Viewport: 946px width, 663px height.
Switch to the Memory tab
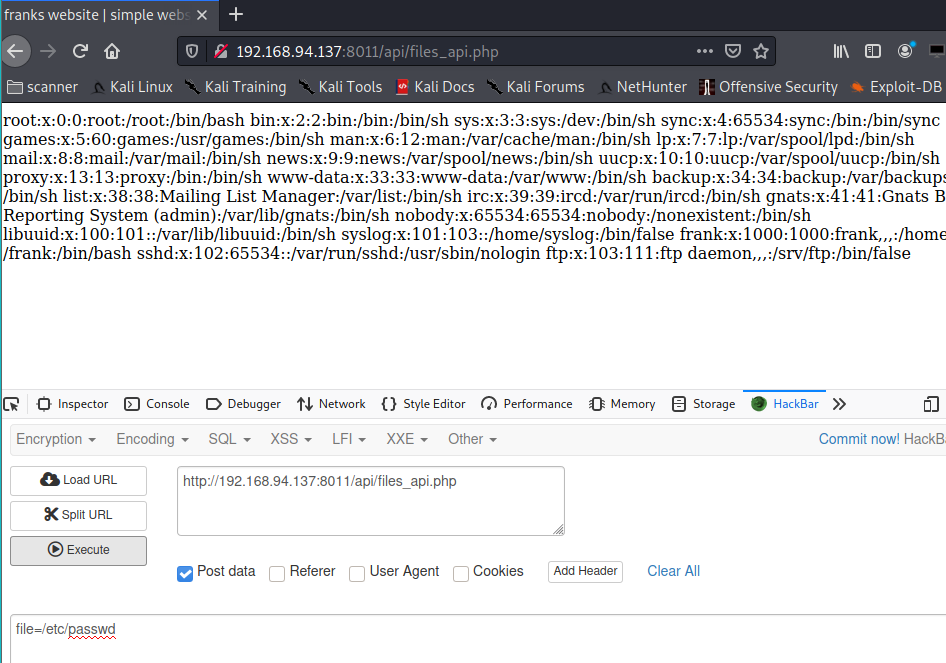tap(622, 404)
